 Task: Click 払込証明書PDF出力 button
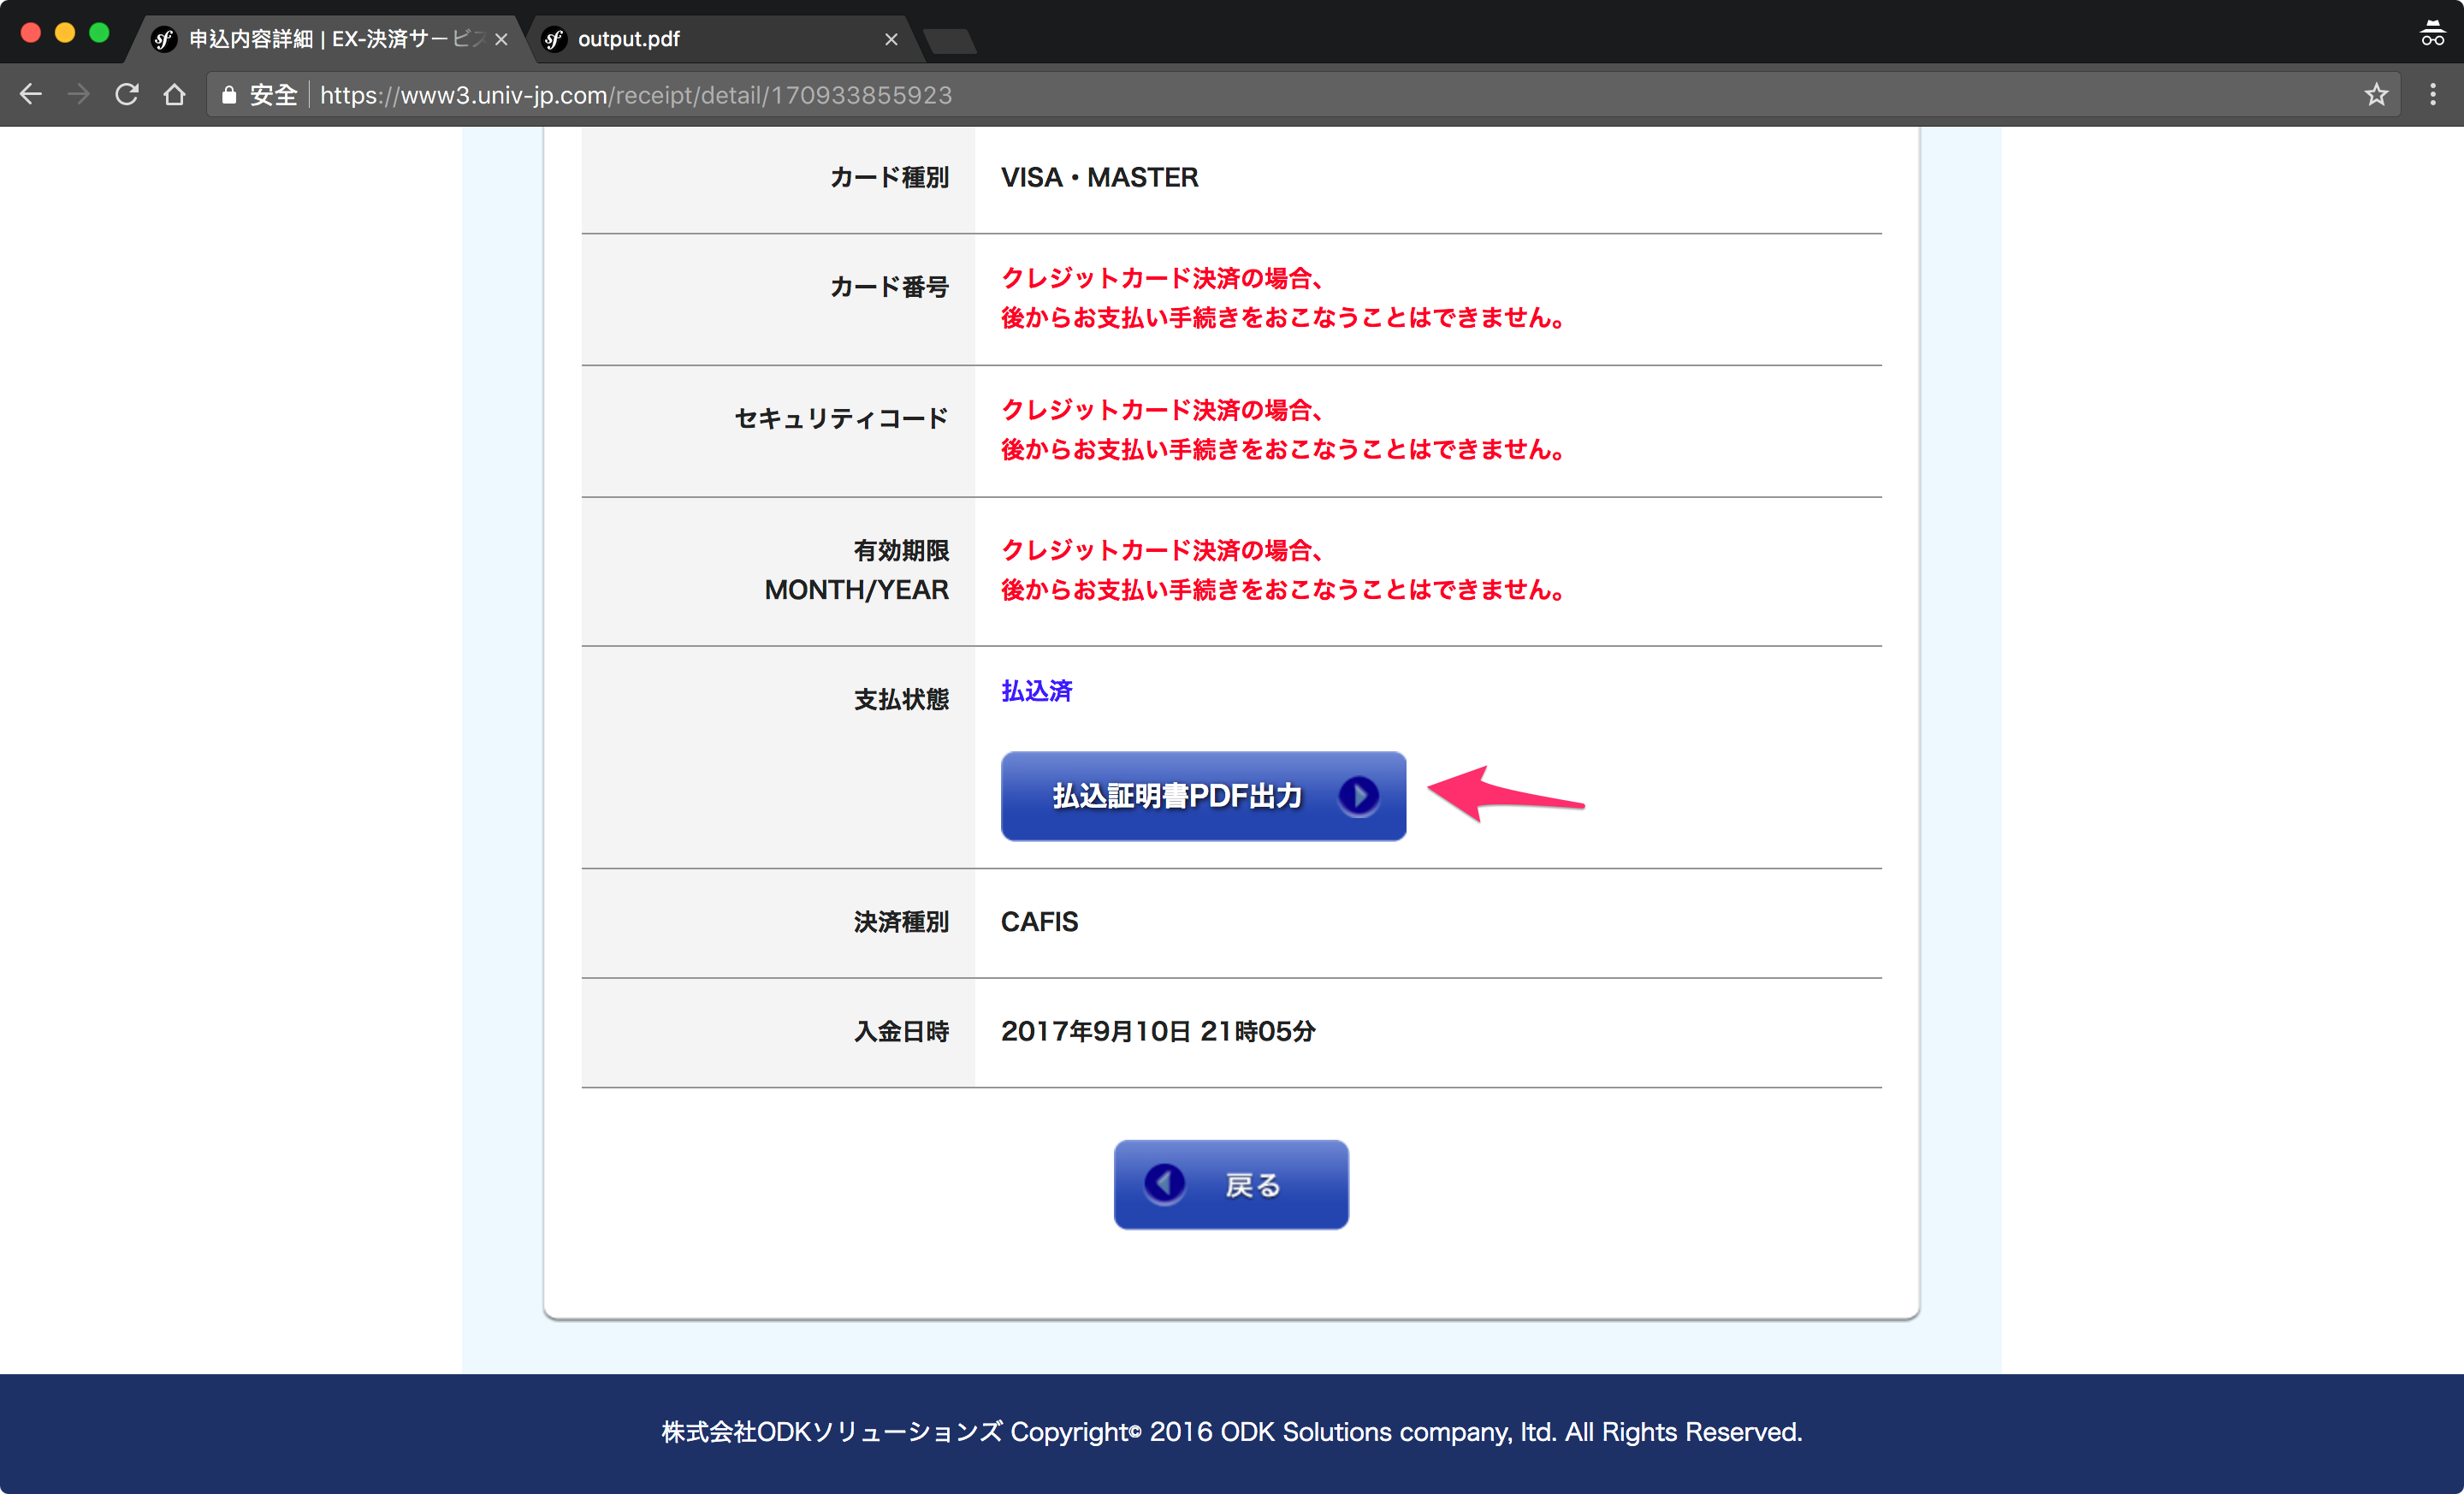(x=1177, y=796)
